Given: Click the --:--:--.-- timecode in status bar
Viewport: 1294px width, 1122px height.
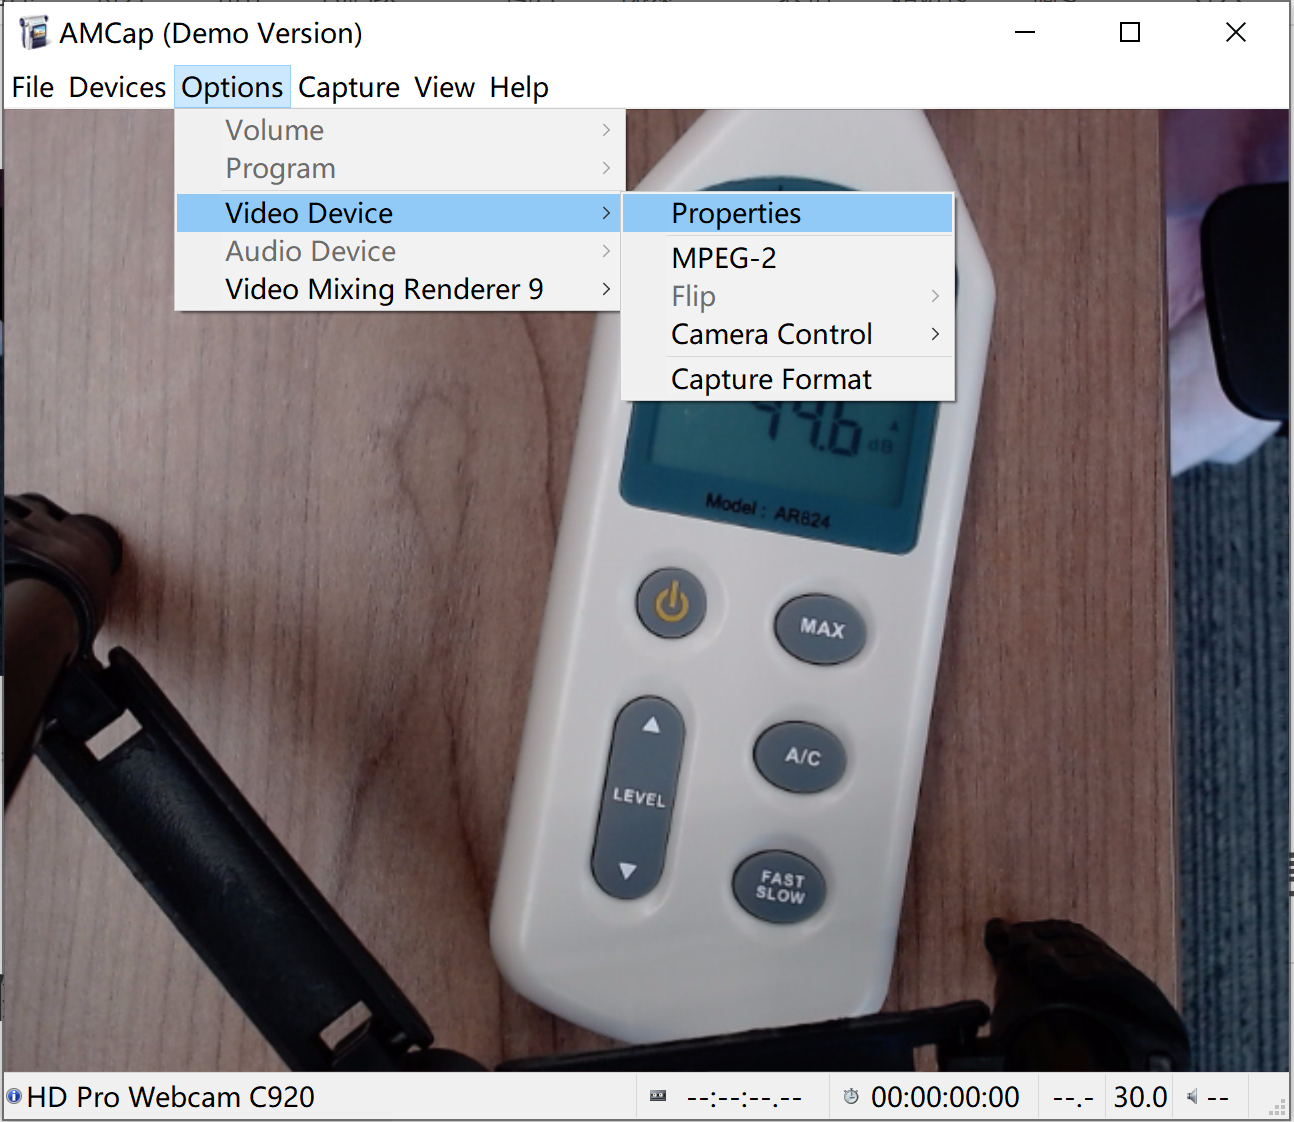Looking at the screenshot, I should coord(744,1097).
